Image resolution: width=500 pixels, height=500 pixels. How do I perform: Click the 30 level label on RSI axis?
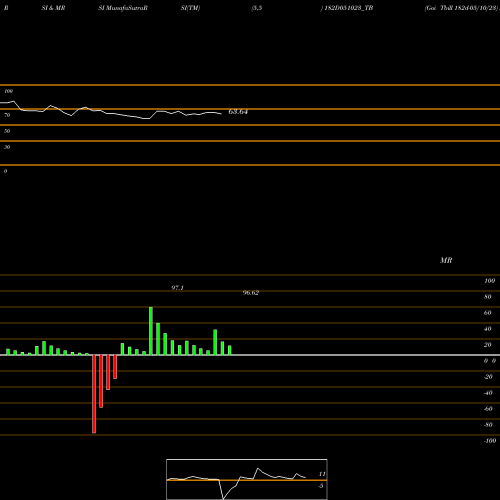[x=7, y=147]
